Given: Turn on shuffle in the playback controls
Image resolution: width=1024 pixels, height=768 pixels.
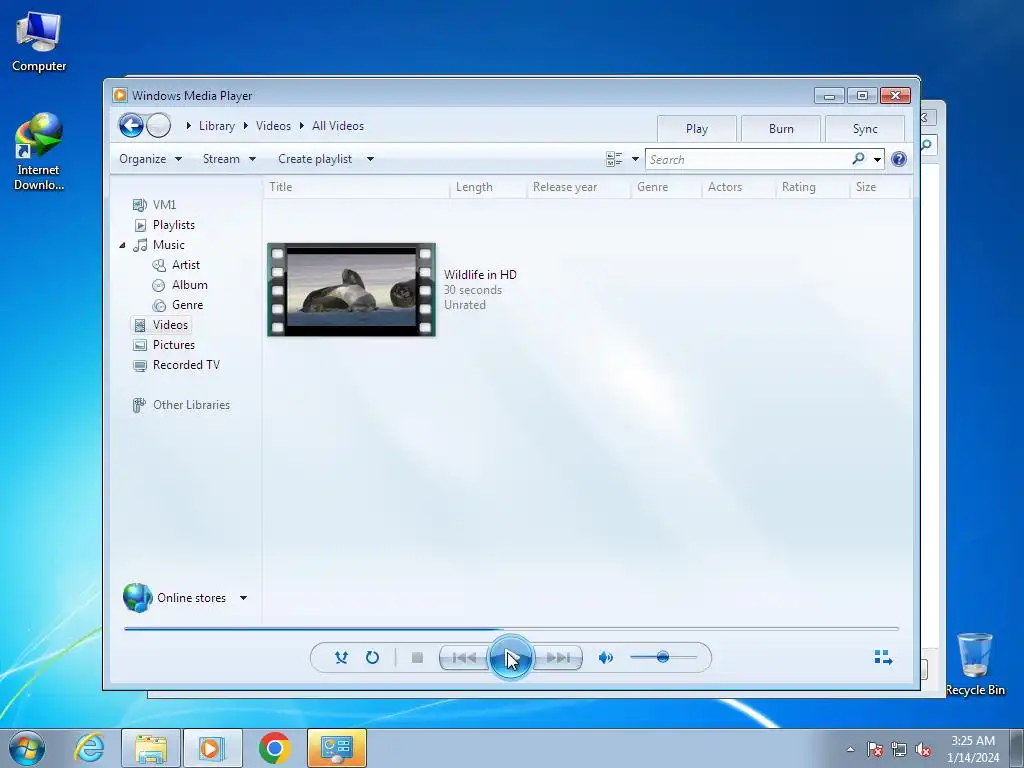Looking at the screenshot, I should click(x=341, y=658).
